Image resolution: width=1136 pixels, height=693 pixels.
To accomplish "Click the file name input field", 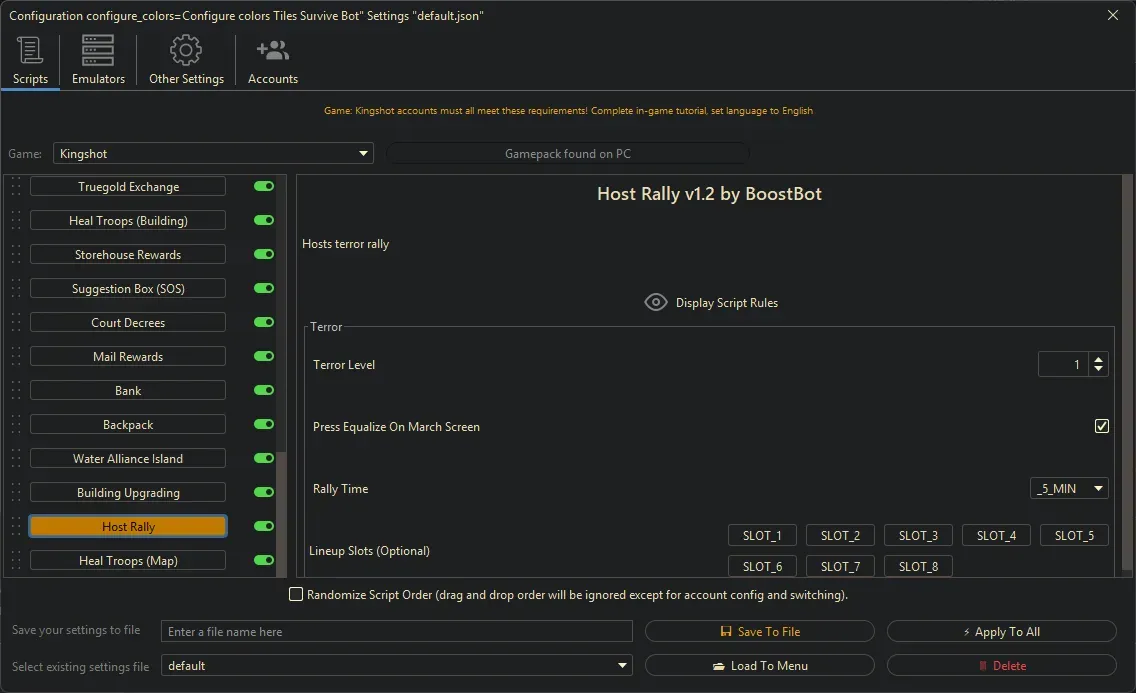I will point(397,631).
